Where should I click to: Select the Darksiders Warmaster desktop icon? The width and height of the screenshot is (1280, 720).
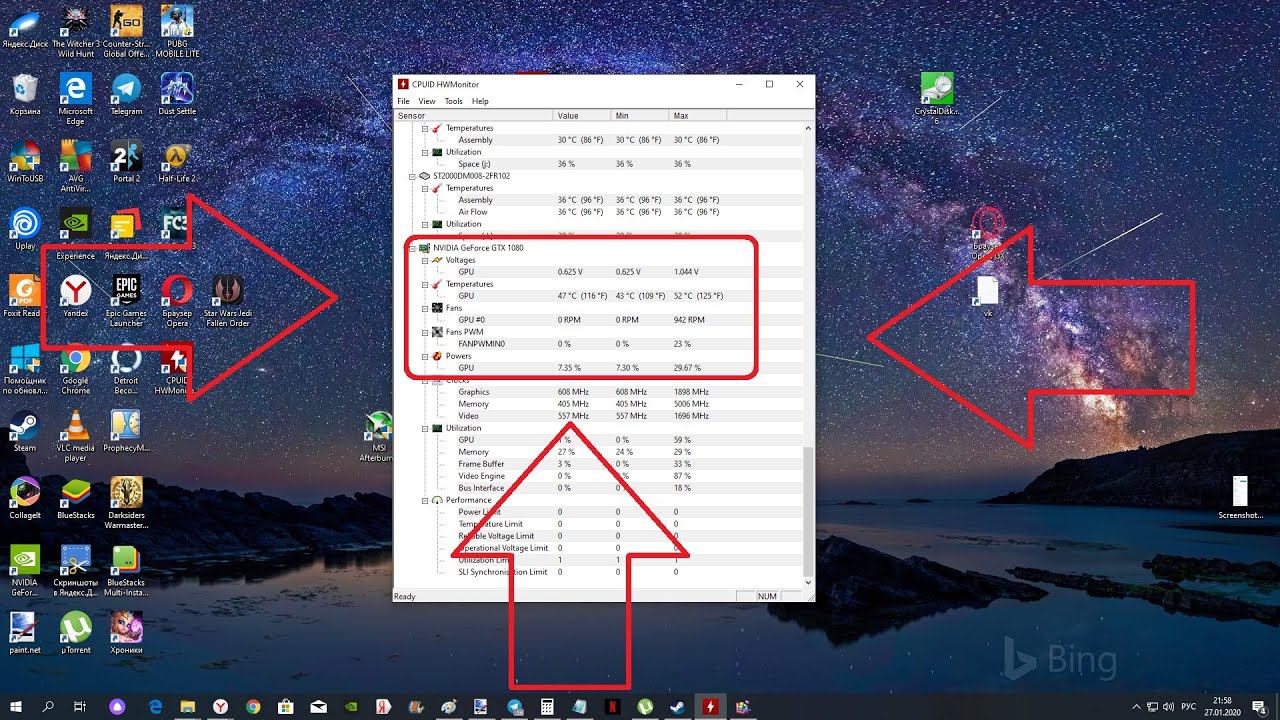coord(126,503)
